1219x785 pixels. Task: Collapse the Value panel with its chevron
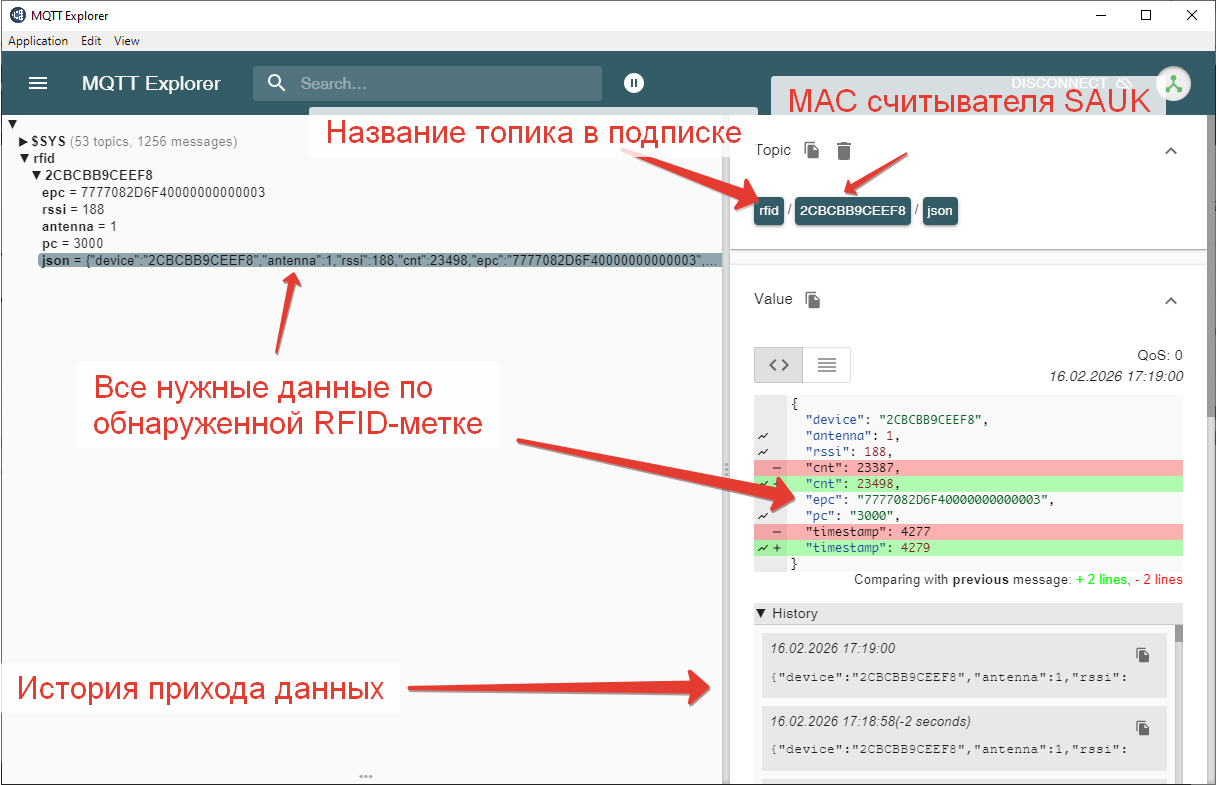point(1170,301)
